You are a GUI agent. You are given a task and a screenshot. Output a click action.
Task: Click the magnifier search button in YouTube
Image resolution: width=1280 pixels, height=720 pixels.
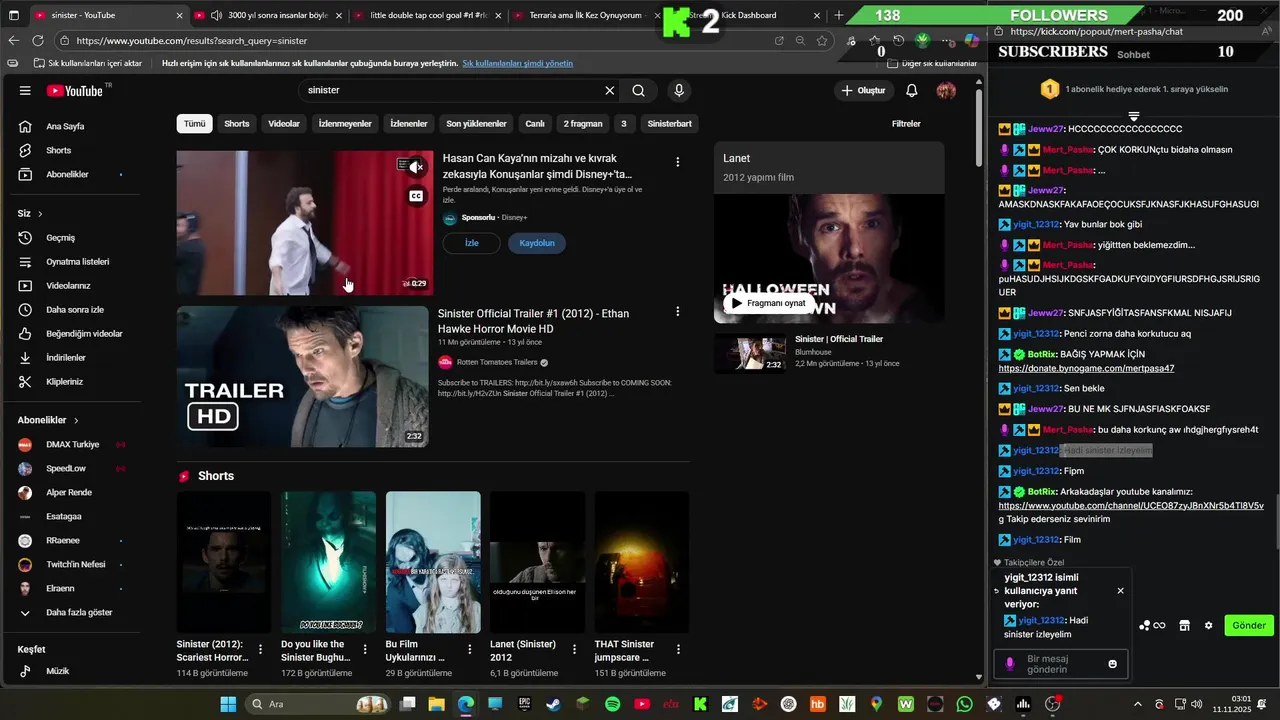tap(638, 90)
